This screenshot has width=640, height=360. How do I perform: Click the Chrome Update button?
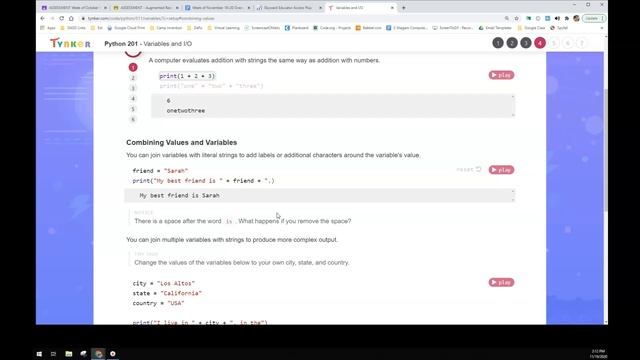[593, 18]
